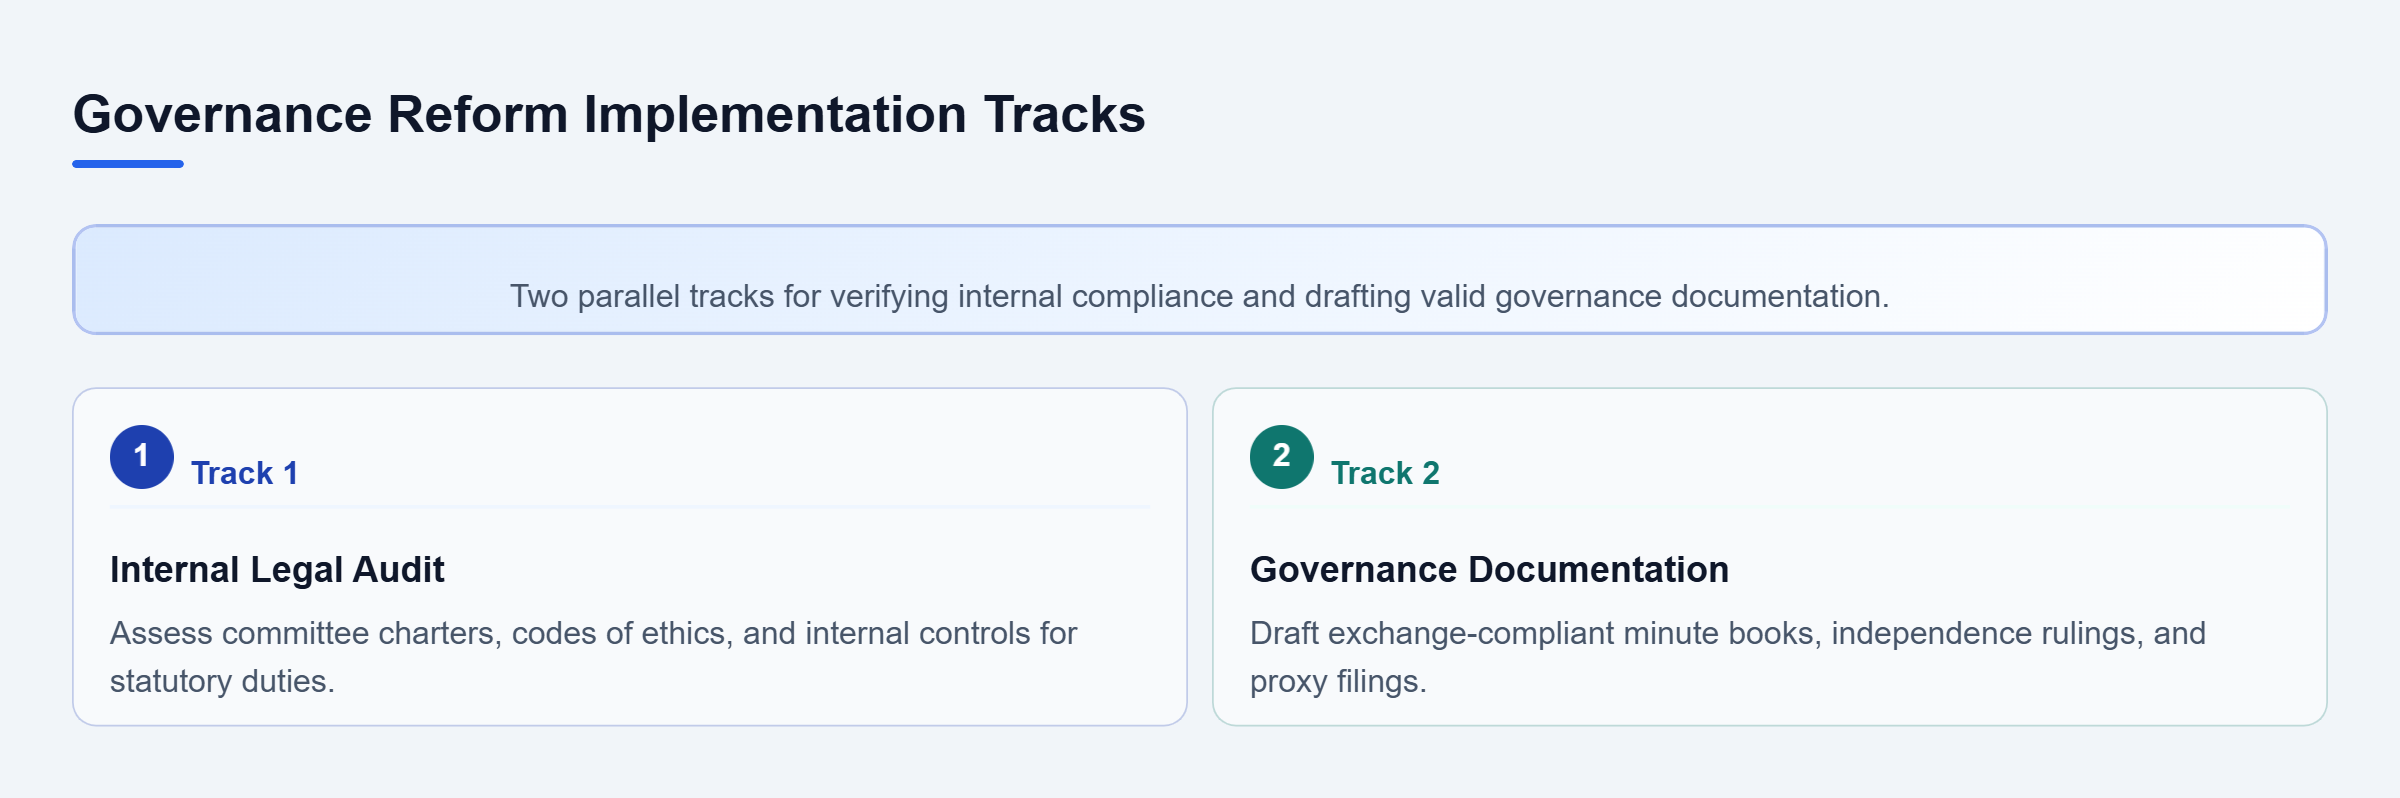Viewport: 2400px width, 798px height.
Task: Click the Internal Legal Audit heading
Action: 277,570
